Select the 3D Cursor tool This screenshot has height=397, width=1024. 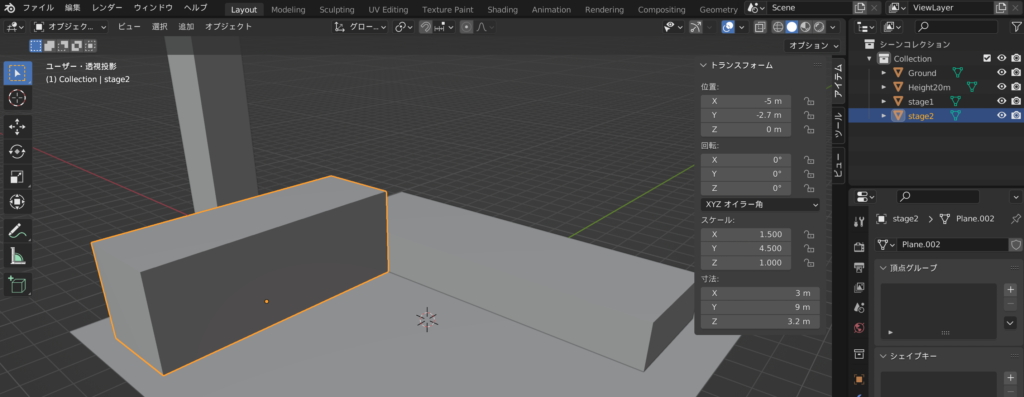tap(17, 98)
